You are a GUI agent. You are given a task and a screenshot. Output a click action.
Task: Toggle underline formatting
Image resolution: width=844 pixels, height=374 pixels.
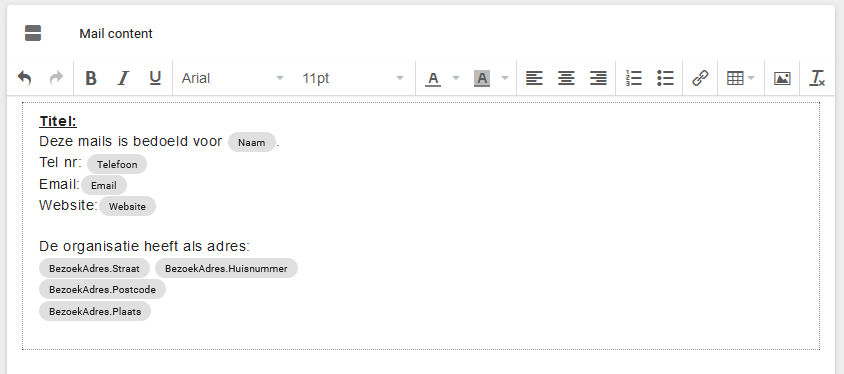tap(155, 79)
